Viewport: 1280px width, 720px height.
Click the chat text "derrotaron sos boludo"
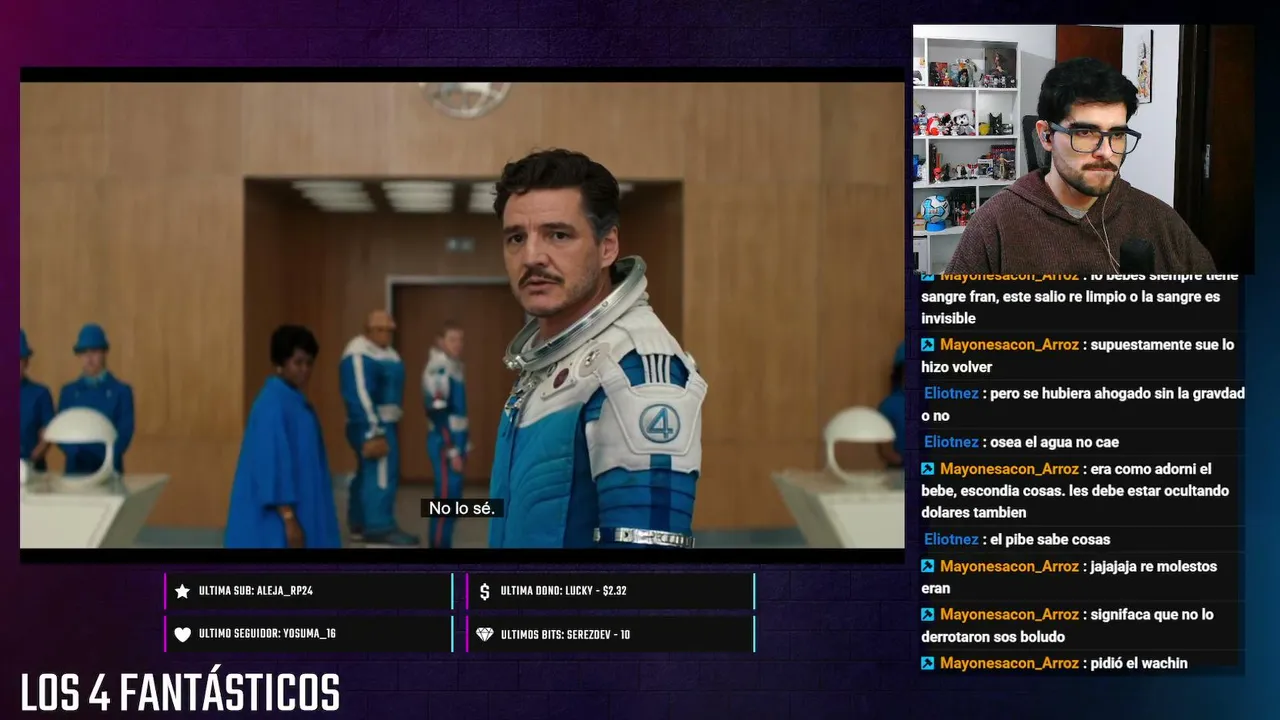click(993, 637)
